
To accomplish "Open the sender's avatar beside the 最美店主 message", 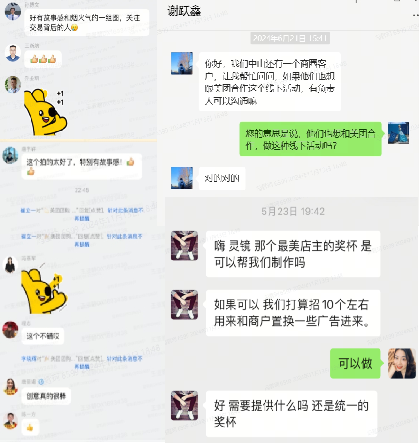I will (x=184, y=246).
